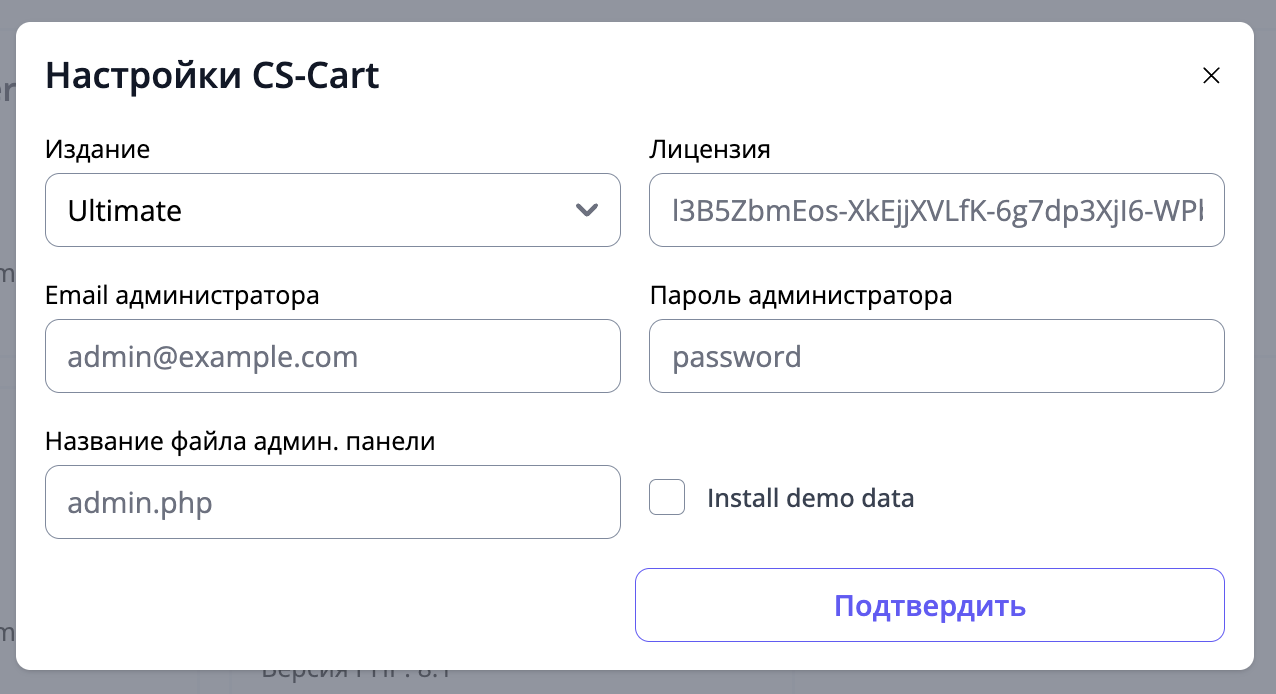The height and width of the screenshot is (694, 1276).
Task: Focus the Пароль администратора password field
Action: click(936, 356)
